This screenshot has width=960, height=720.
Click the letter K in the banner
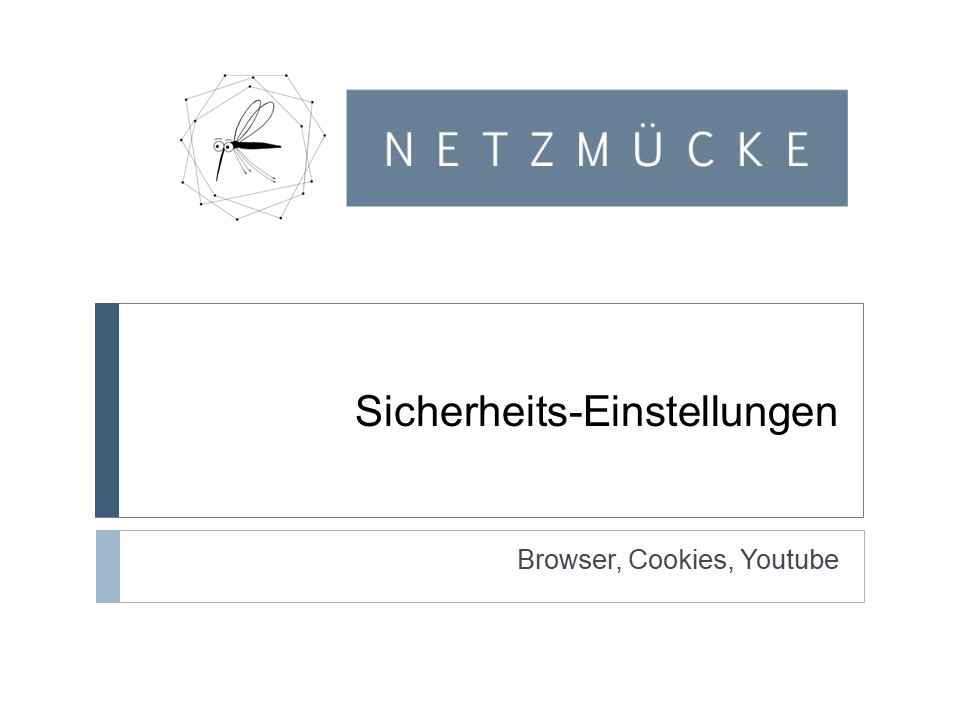click(752, 150)
